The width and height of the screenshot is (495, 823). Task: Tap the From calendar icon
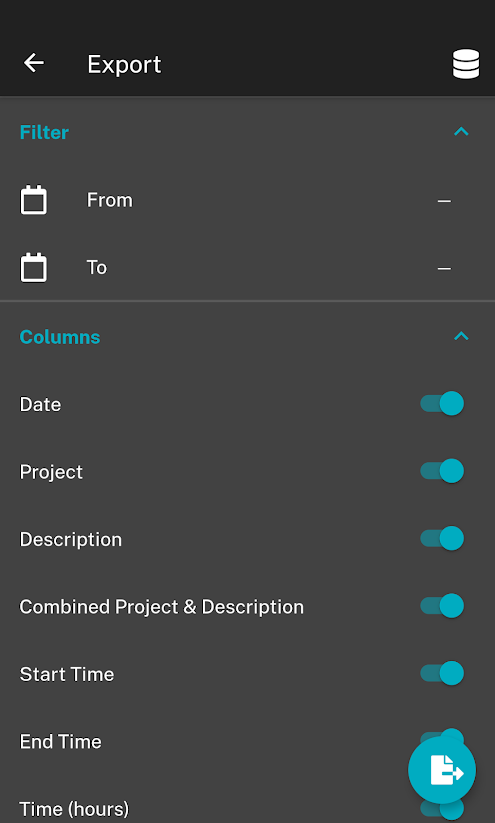[34, 200]
